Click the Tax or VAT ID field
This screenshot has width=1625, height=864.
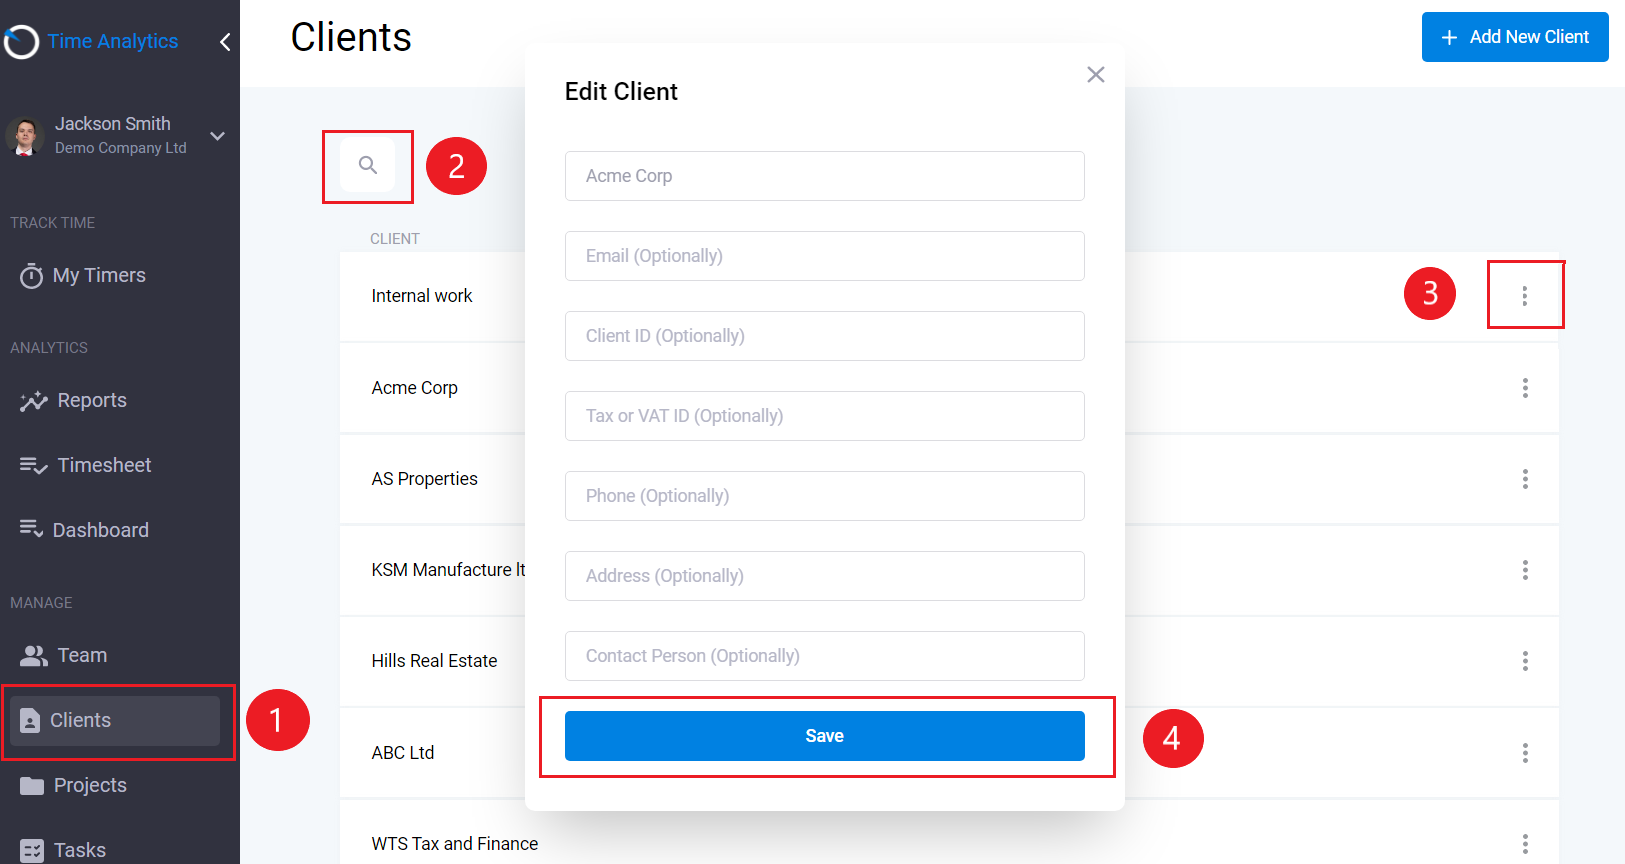point(825,416)
